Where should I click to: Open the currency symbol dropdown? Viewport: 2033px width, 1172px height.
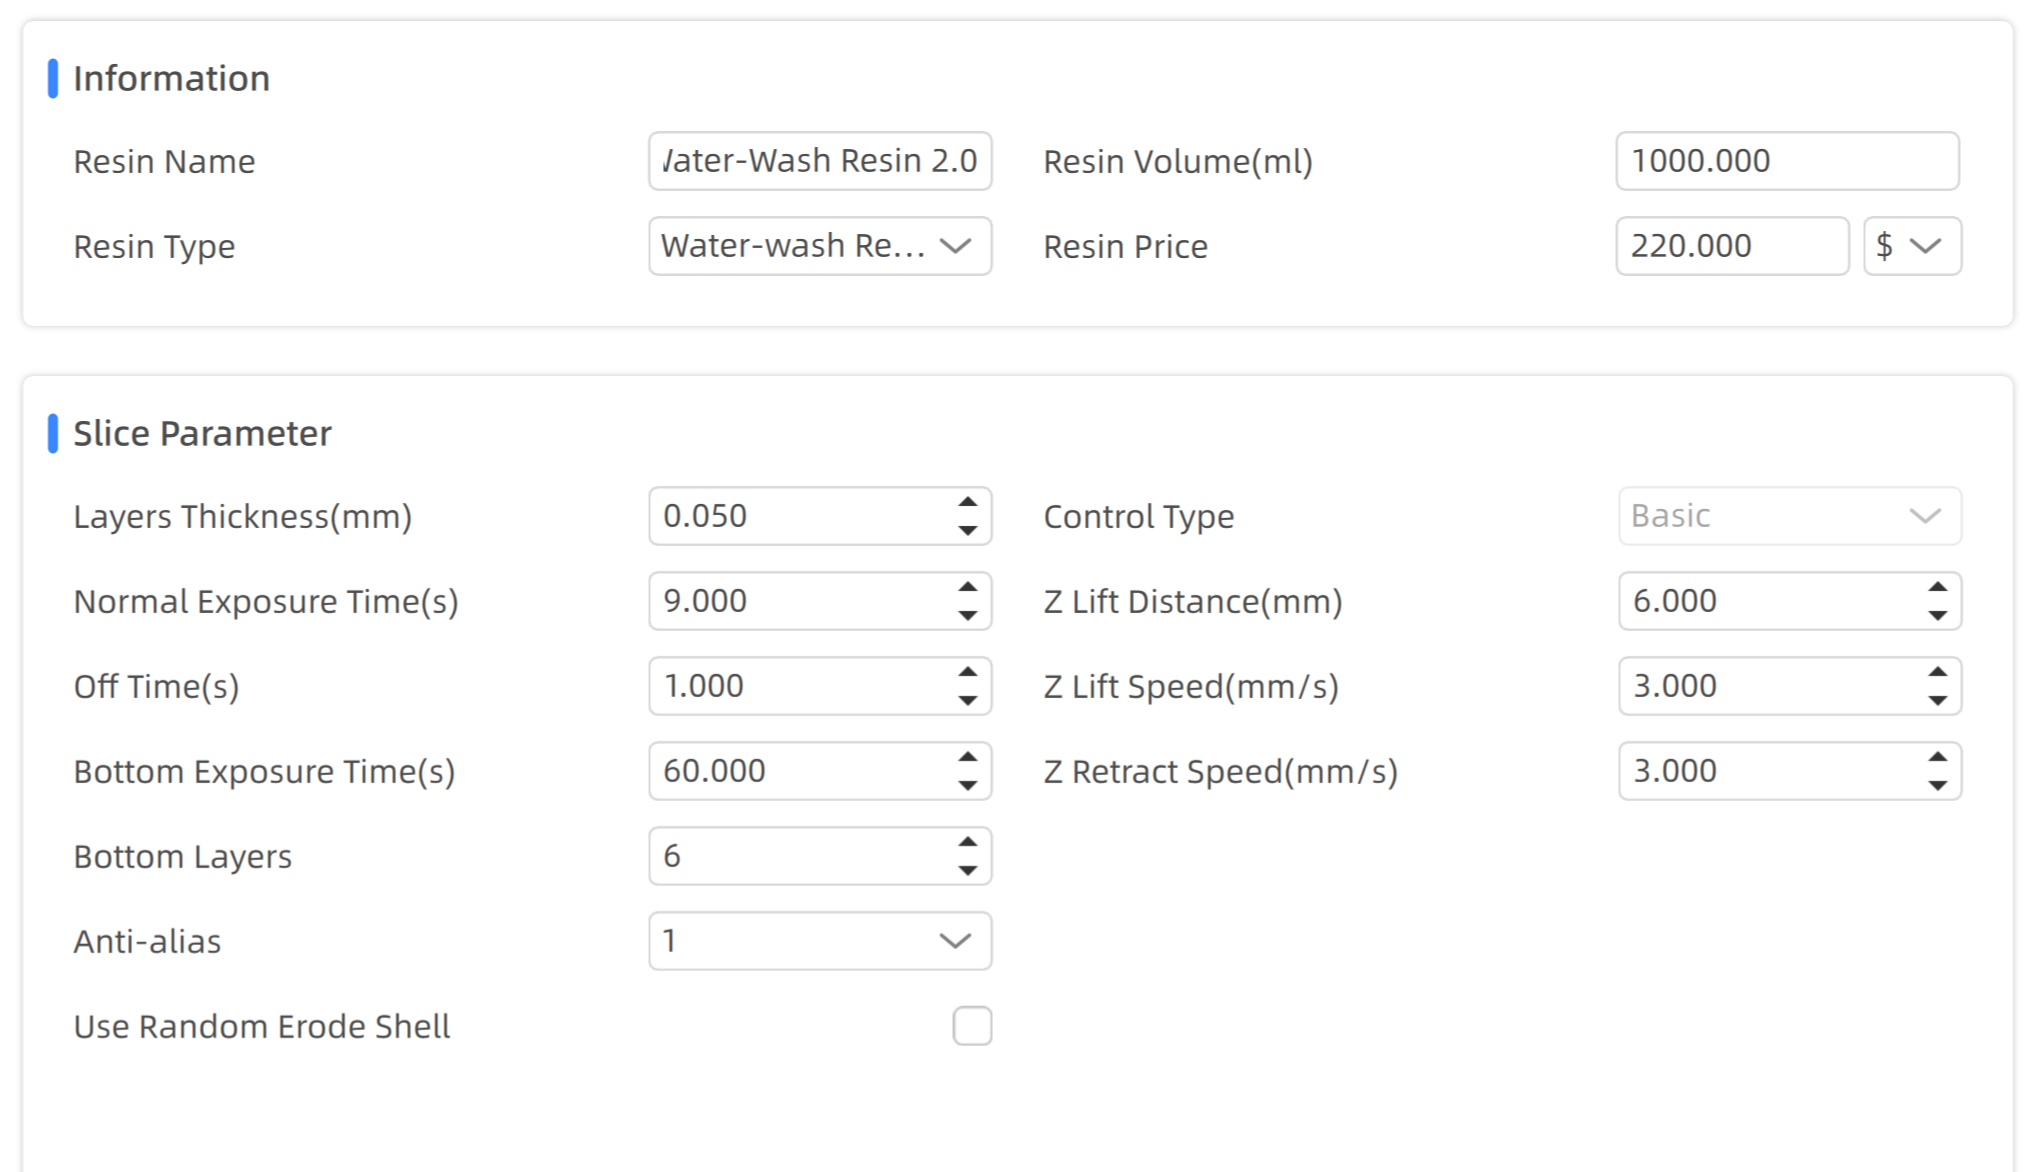(1911, 246)
